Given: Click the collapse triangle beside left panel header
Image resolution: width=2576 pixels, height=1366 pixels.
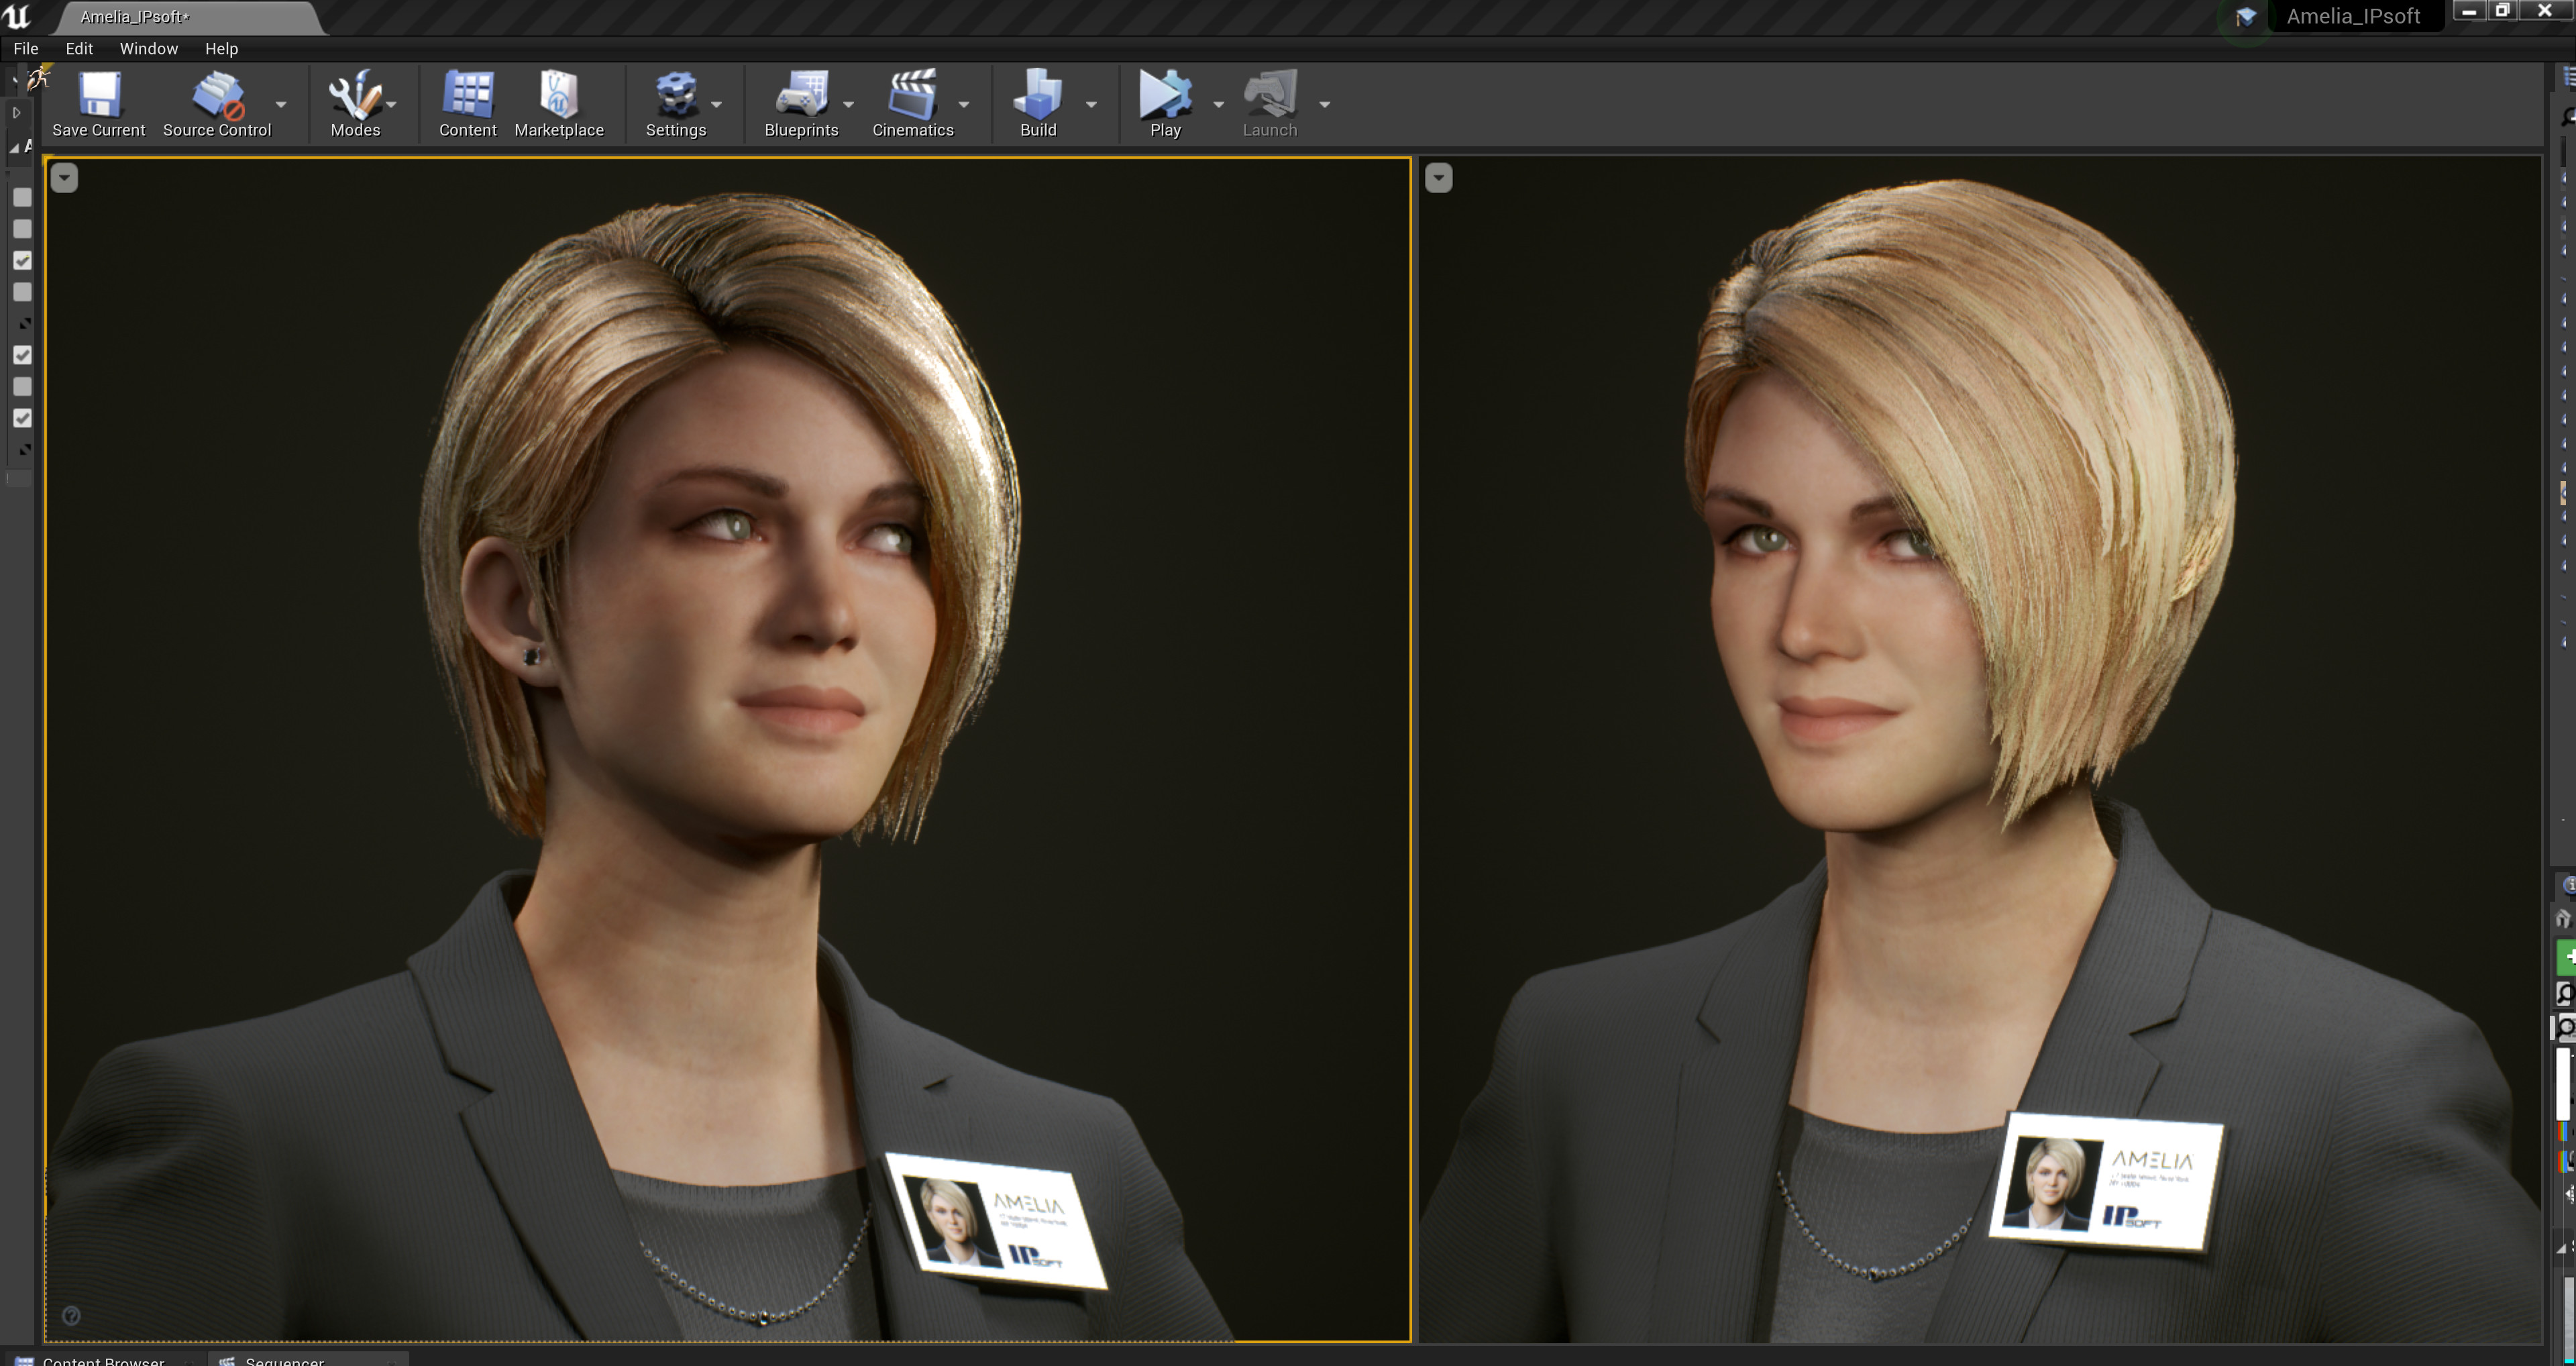Looking at the screenshot, I should pyautogui.click(x=14, y=148).
